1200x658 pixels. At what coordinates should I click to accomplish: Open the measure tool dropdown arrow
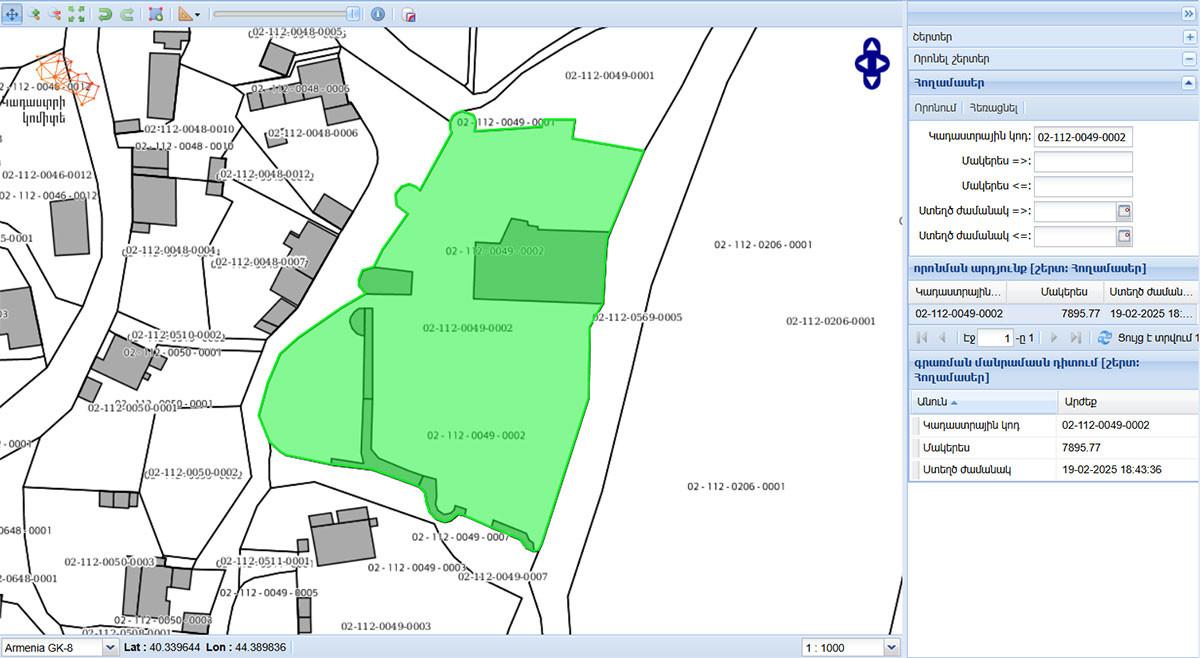tap(197, 15)
